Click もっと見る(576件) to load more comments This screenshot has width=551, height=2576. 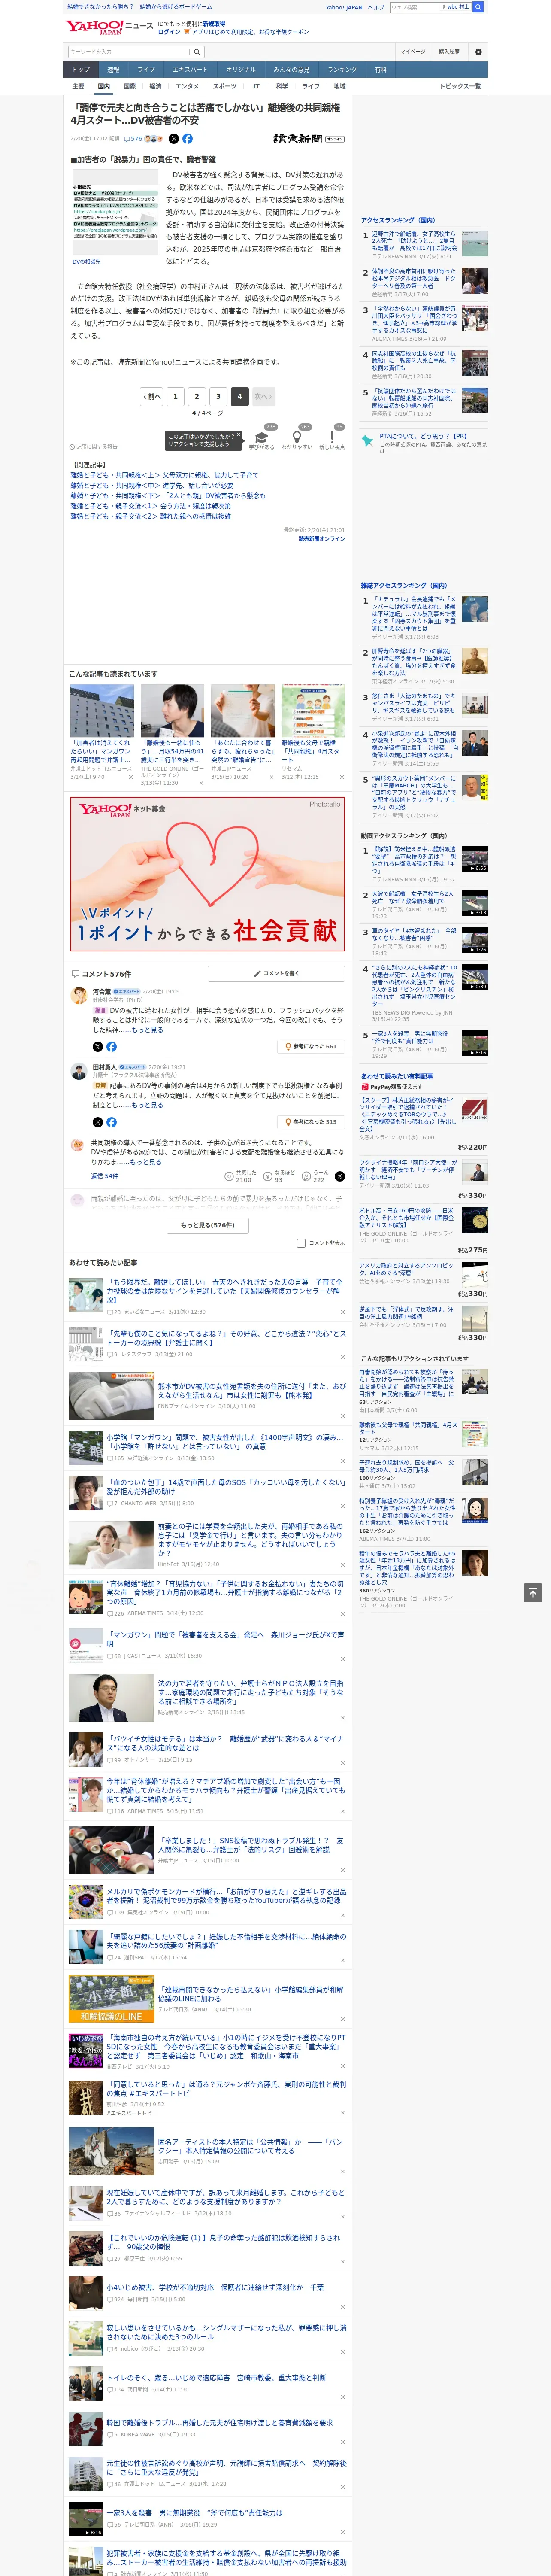(x=207, y=1225)
